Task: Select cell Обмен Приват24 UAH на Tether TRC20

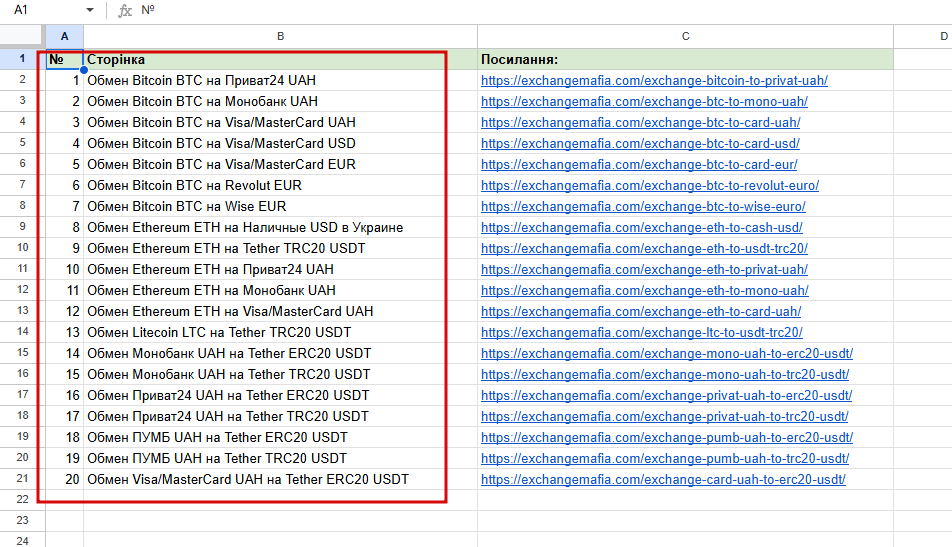Action: tap(280, 416)
